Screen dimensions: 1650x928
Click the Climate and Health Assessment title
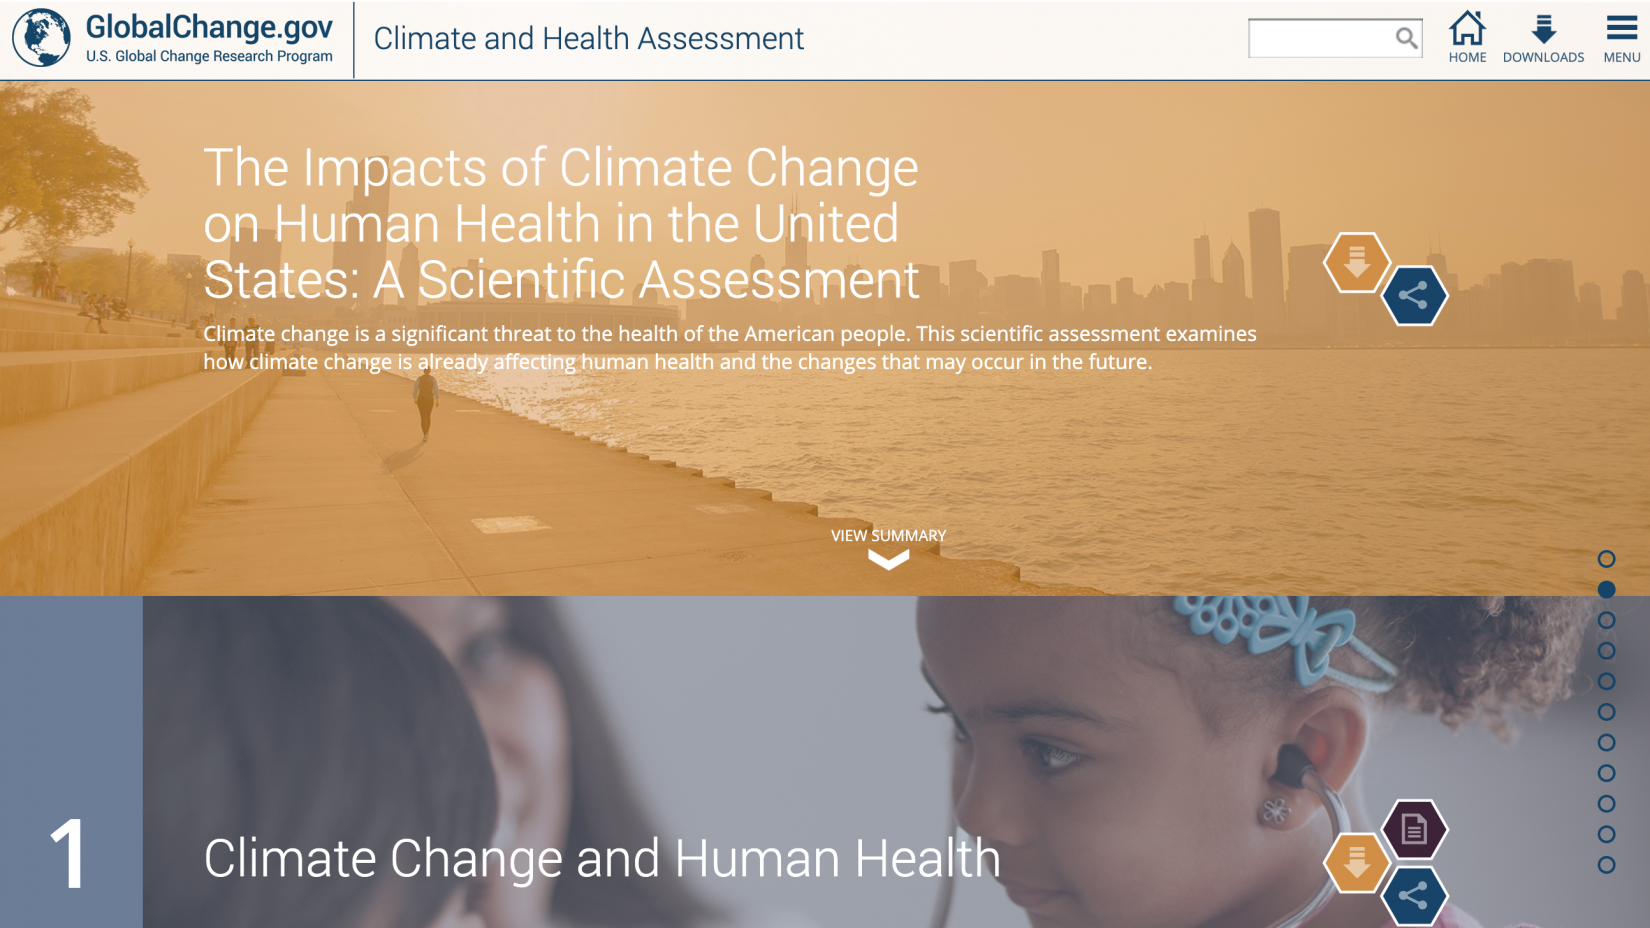click(x=588, y=38)
